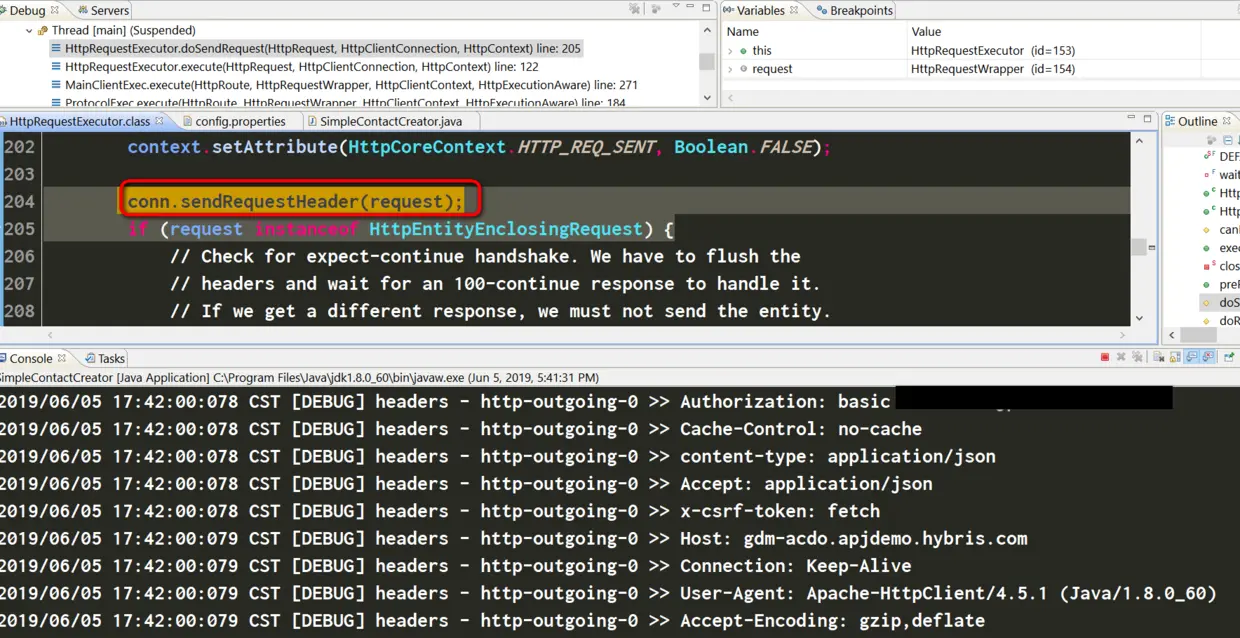Select ProtocolExec.execute frame line 184
The width and height of the screenshot is (1240, 638).
(x=338, y=102)
